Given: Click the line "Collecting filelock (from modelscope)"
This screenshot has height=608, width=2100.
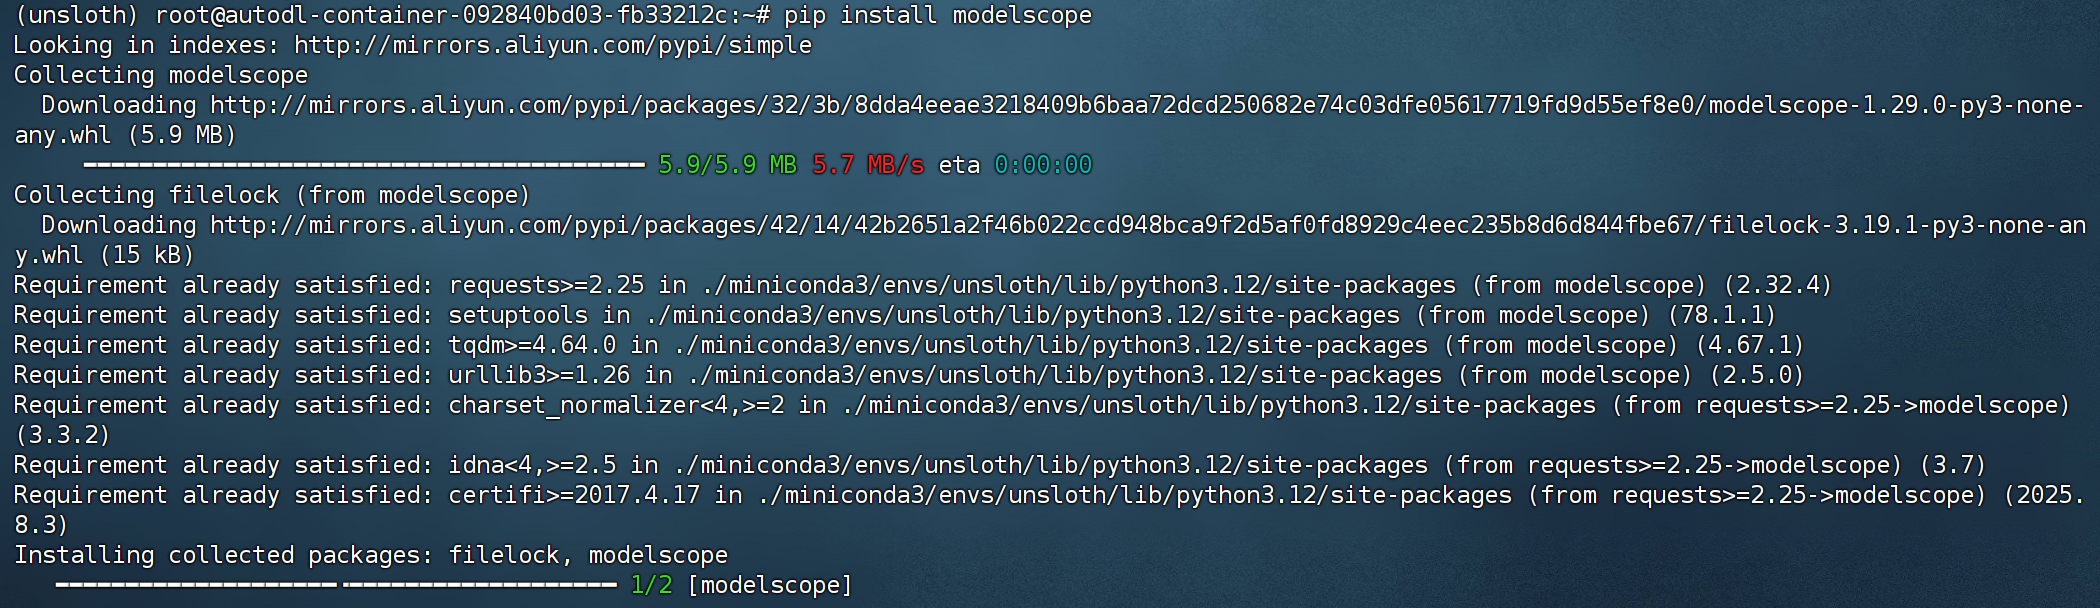Looking at the screenshot, I should pyautogui.click(x=272, y=196).
